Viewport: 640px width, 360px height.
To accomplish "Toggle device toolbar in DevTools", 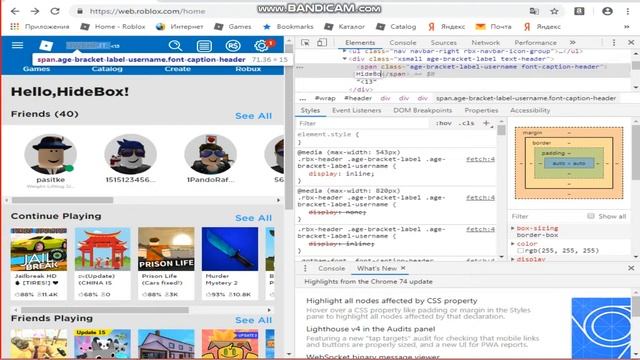I will (322, 42).
